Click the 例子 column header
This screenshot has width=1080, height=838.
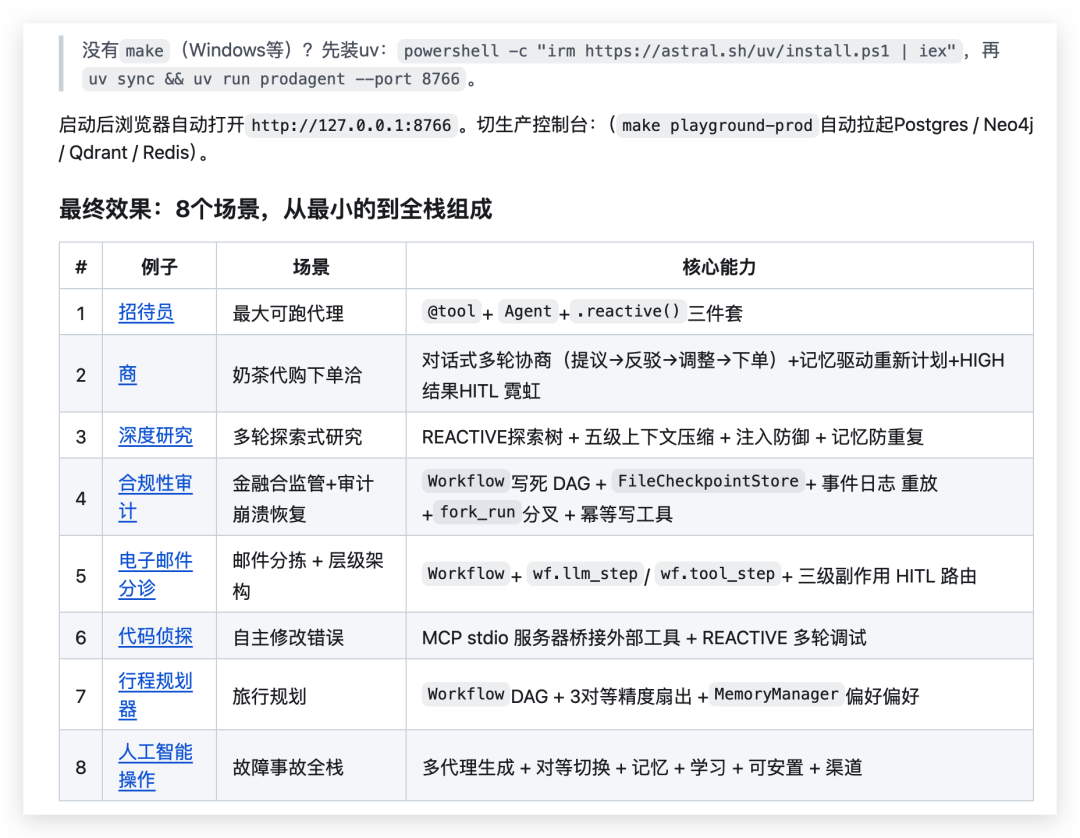(x=159, y=266)
